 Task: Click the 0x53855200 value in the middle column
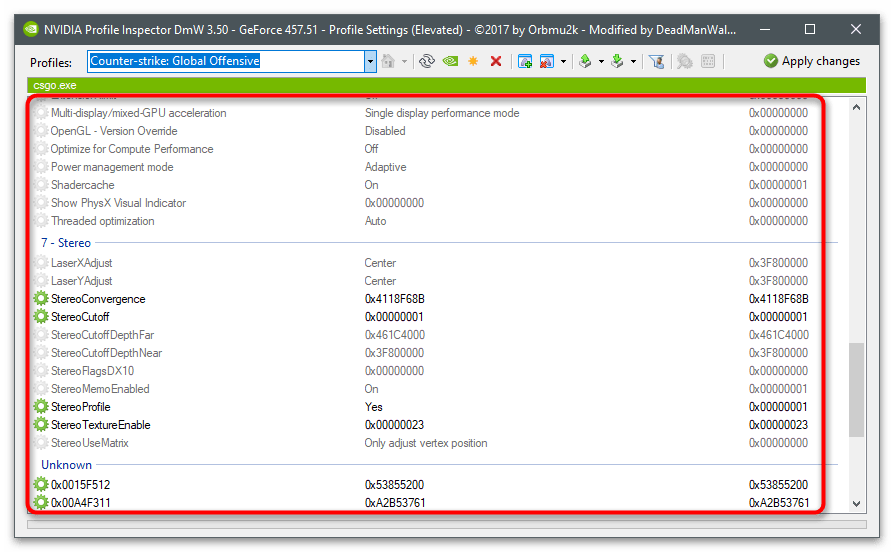[x=394, y=485]
